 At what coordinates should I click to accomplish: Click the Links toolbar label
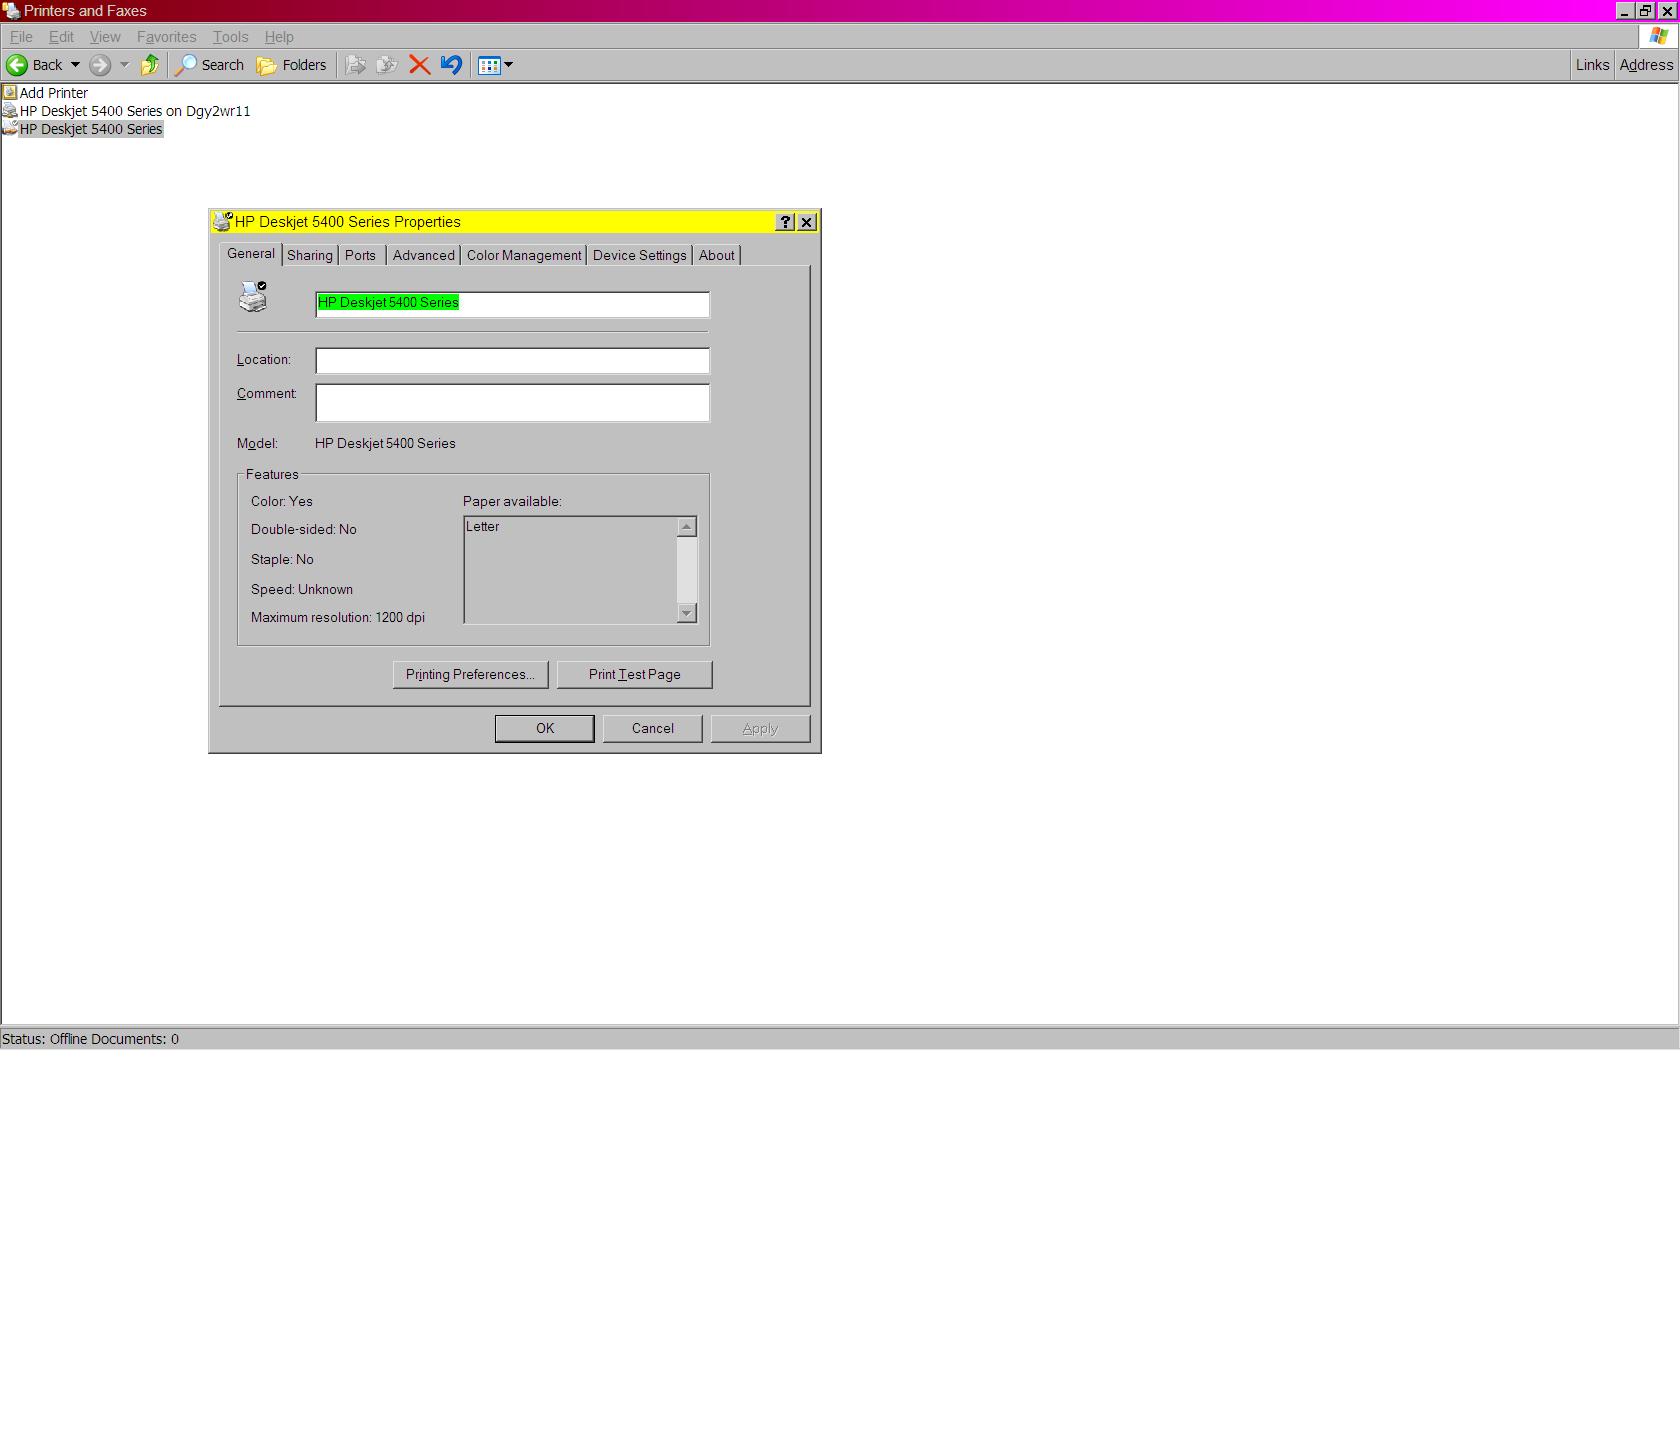[x=1592, y=65]
